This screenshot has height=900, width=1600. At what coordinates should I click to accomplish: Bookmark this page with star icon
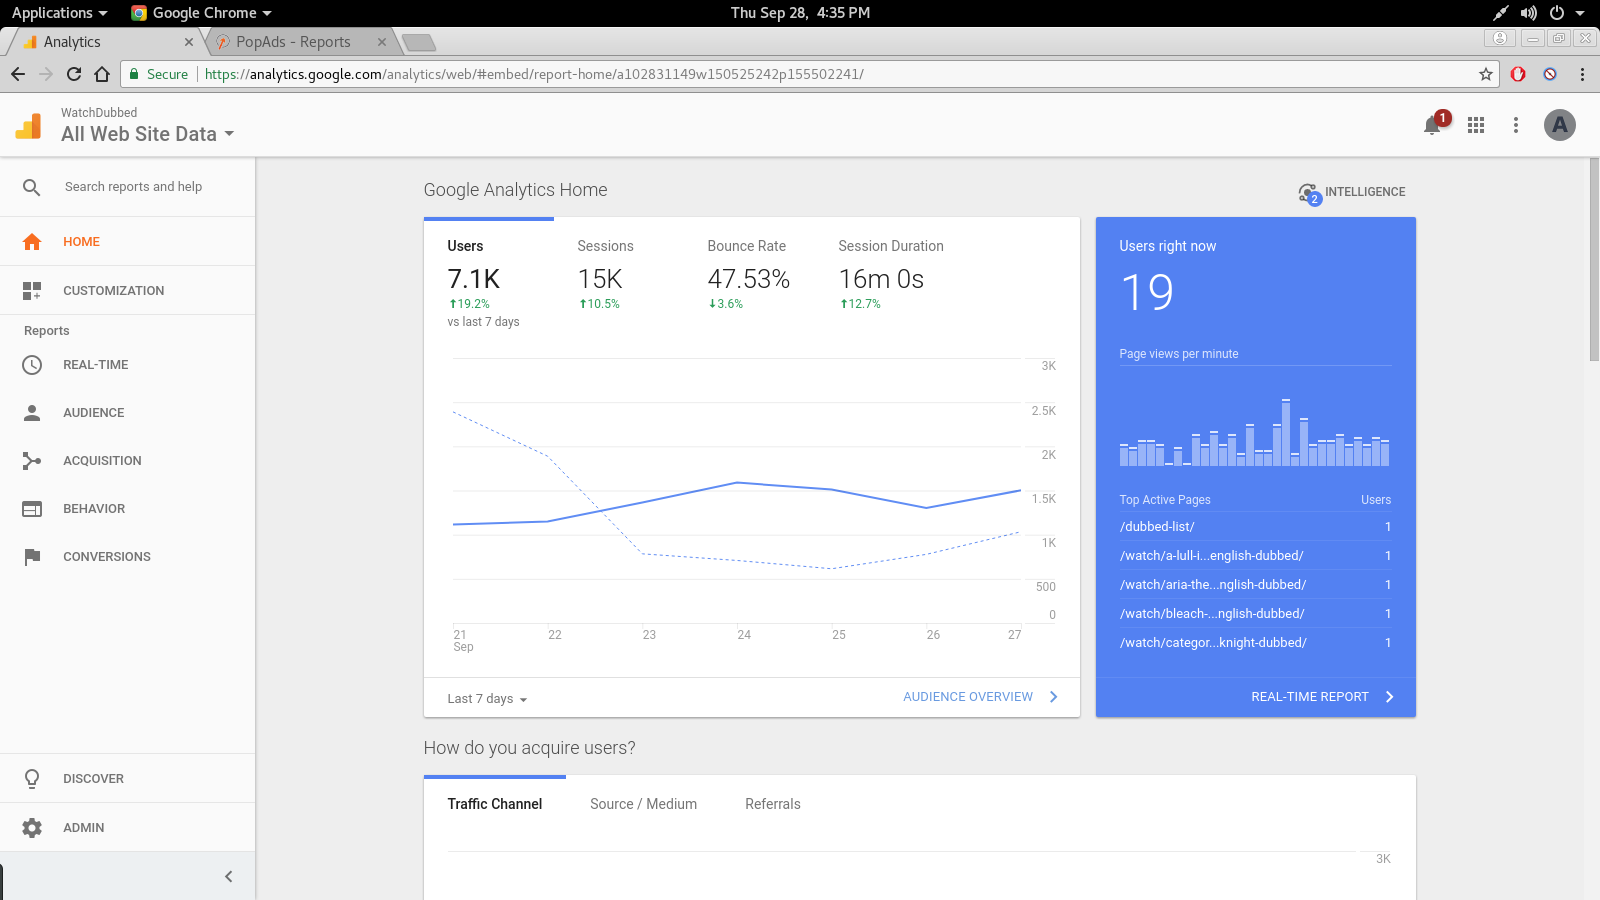pos(1486,74)
